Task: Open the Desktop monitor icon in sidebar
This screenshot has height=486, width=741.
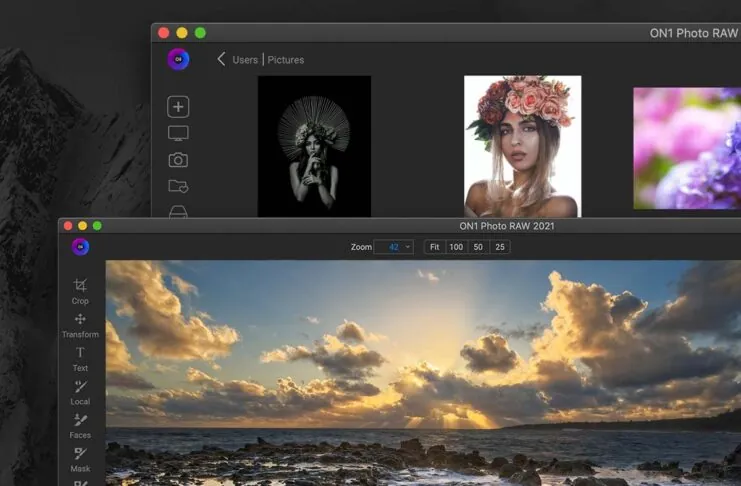Action: pos(178,133)
